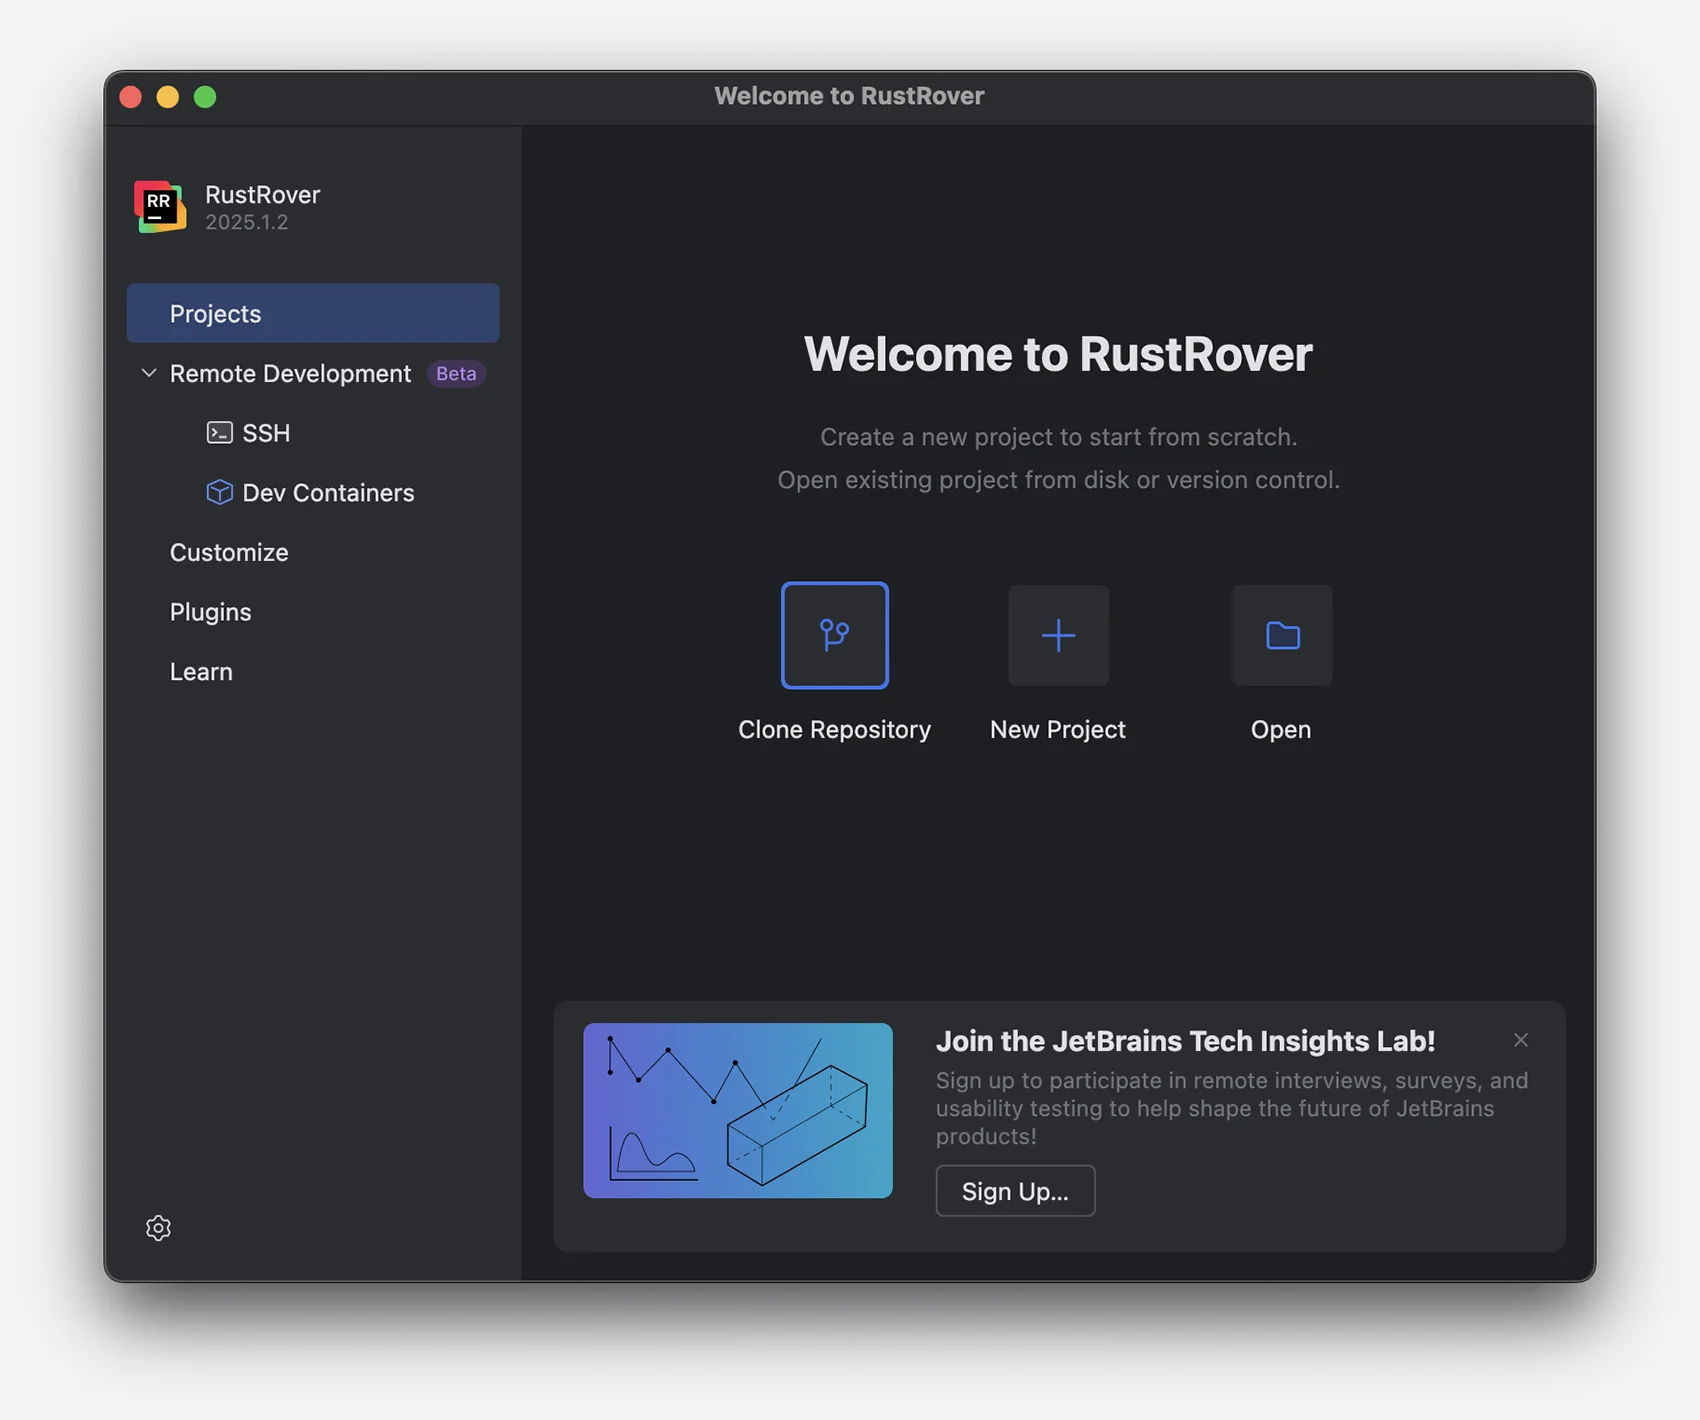Image resolution: width=1700 pixels, height=1420 pixels.
Task: Dismiss the Tech Insights Lab banner
Action: (x=1520, y=1040)
